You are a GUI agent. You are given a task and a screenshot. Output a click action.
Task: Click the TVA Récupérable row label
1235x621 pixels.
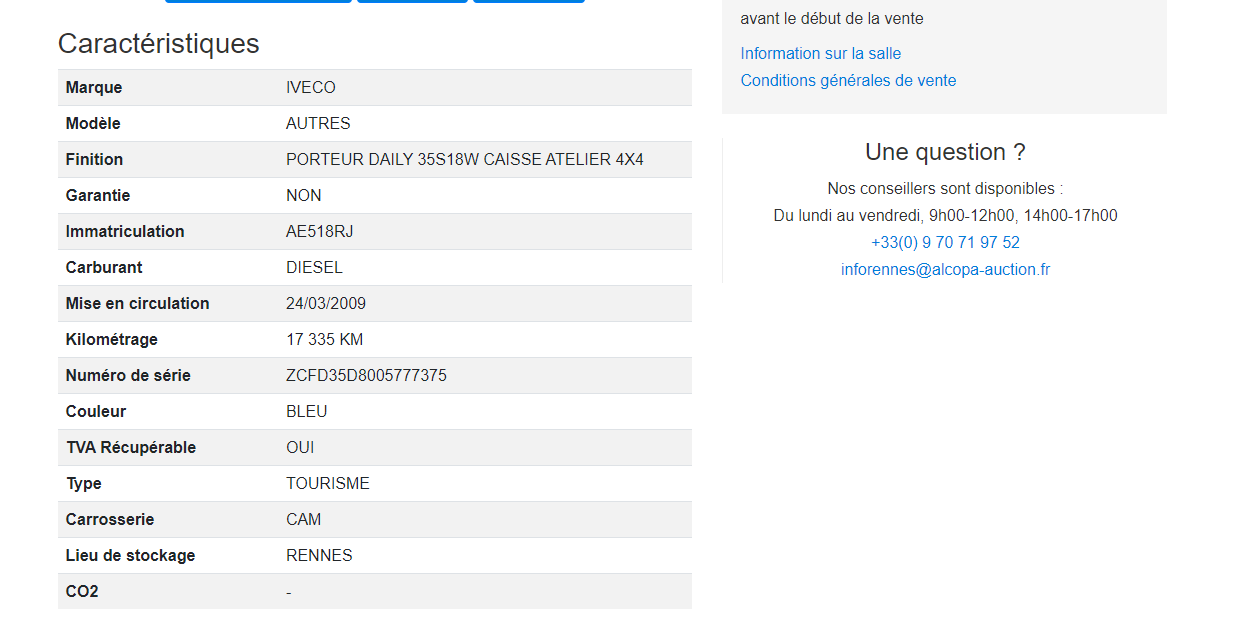(x=131, y=448)
